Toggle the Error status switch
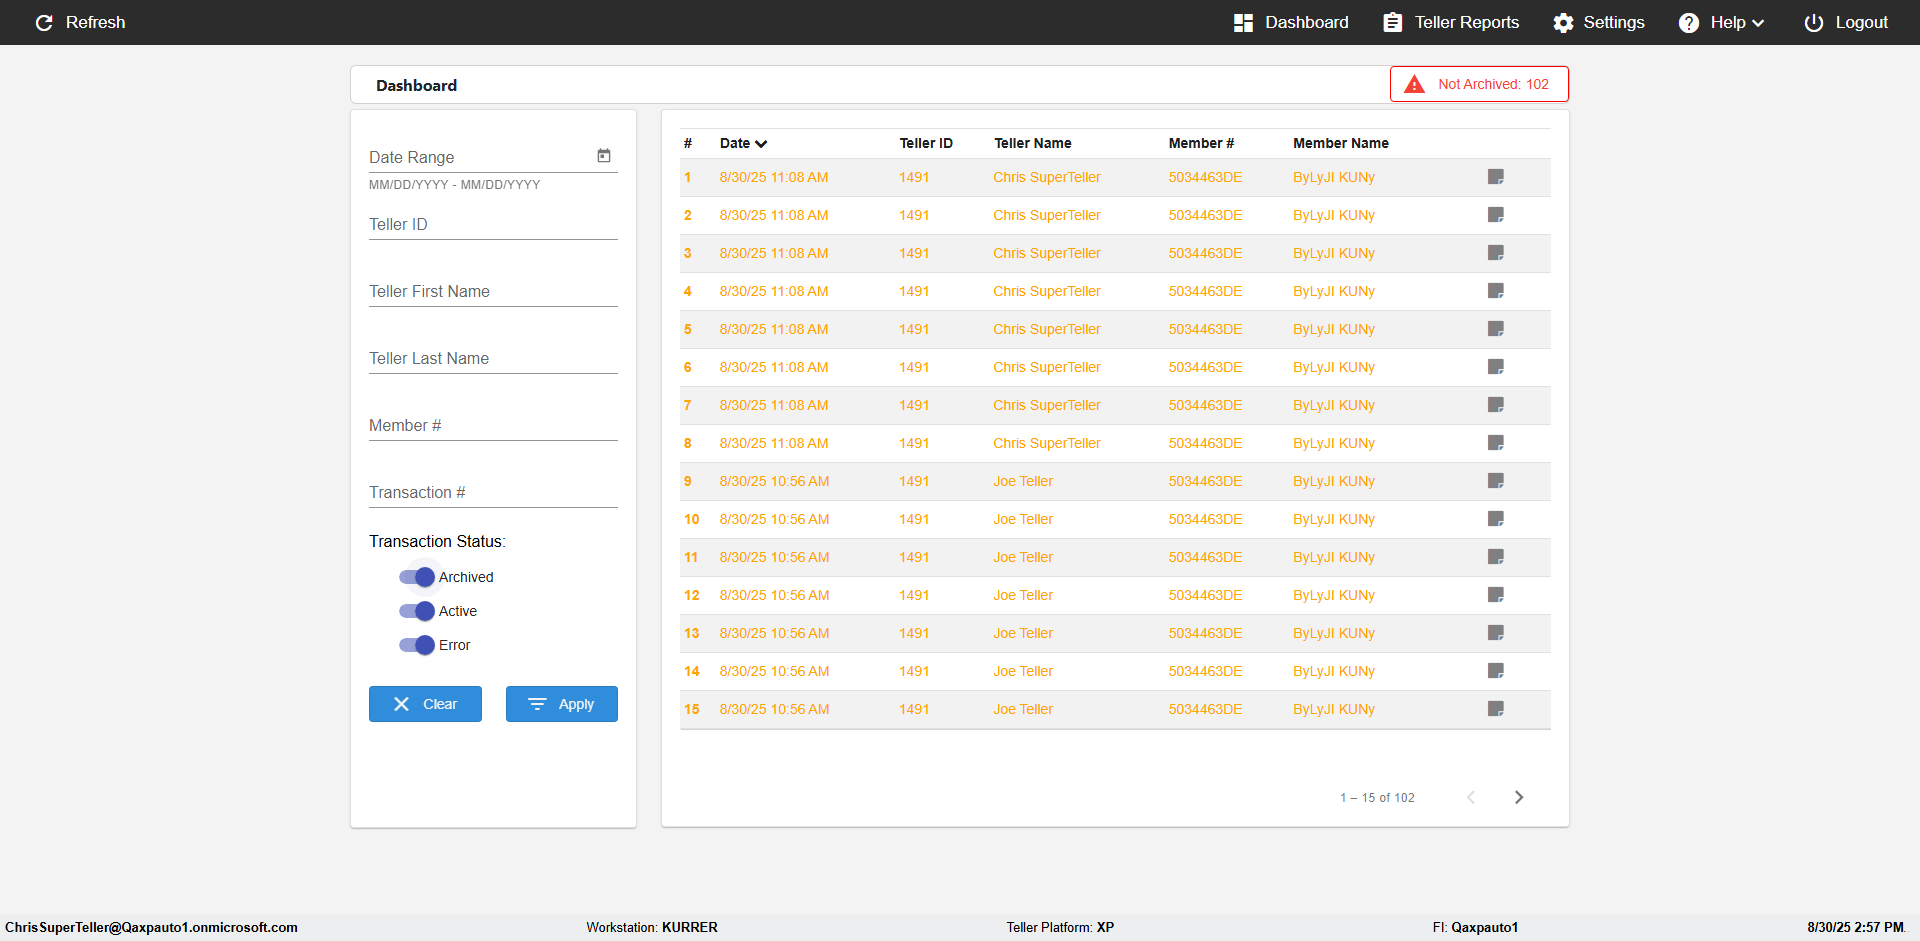Image resolution: width=1920 pixels, height=941 pixels. (x=417, y=645)
